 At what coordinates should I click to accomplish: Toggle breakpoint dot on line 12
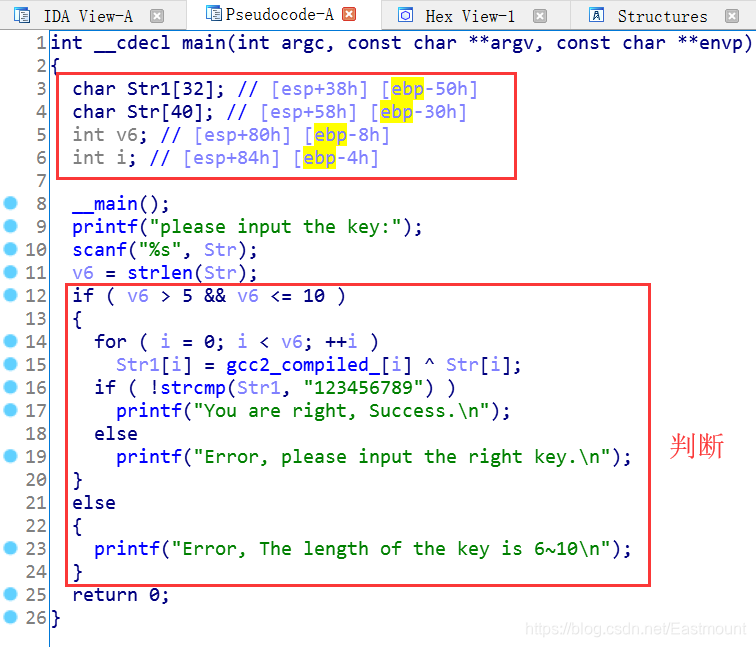click(11, 295)
